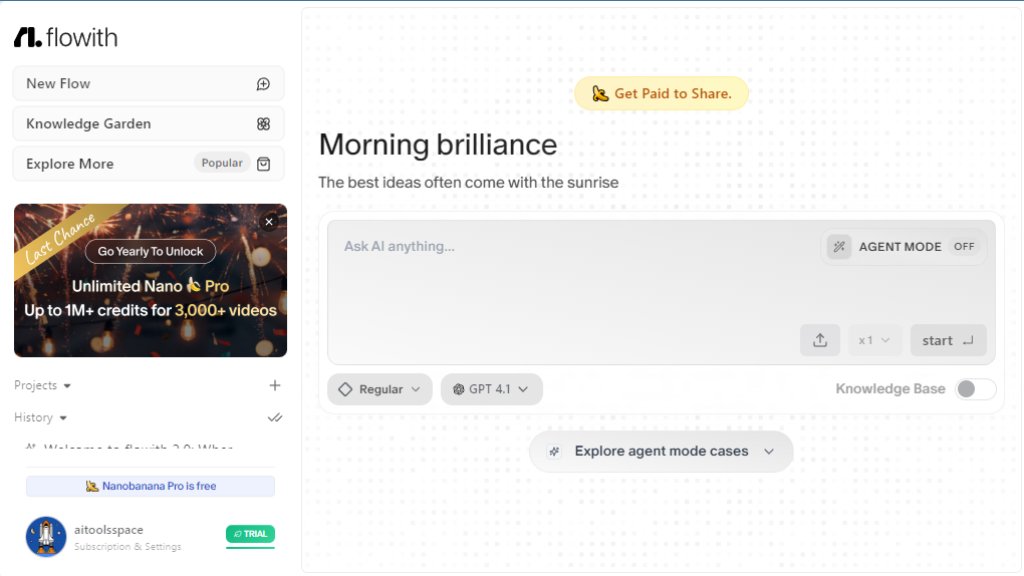The width and height of the screenshot is (1024, 576).
Task: Expand Explore agent mode cases
Action: pyautogui.click(x=661, y=451)
